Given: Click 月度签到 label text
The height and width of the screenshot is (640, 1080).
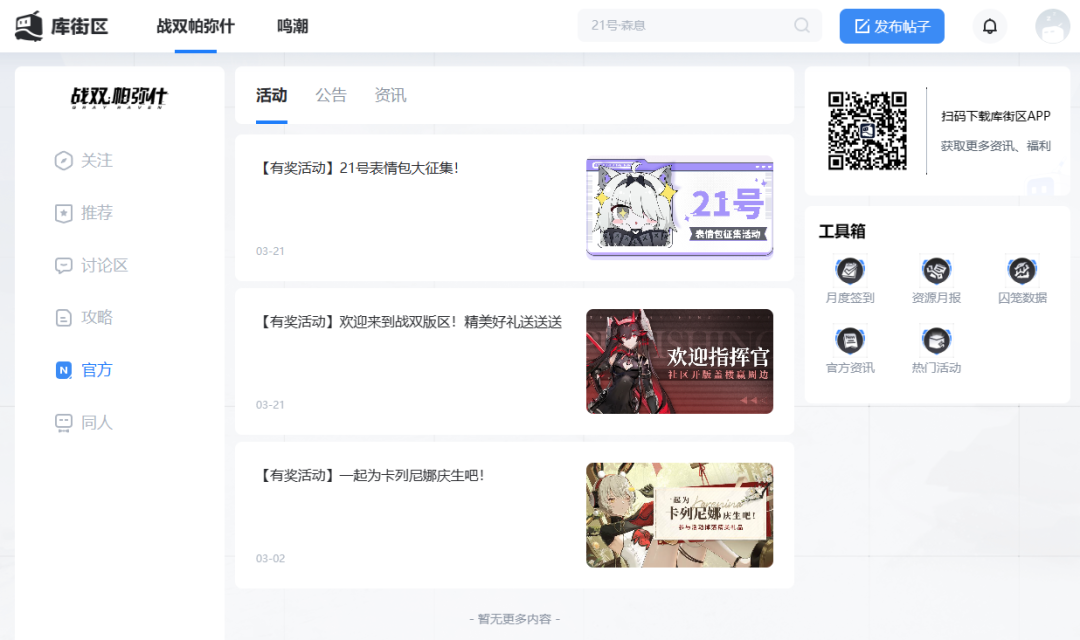Looking at the screenshot, I should click(850, 298).
